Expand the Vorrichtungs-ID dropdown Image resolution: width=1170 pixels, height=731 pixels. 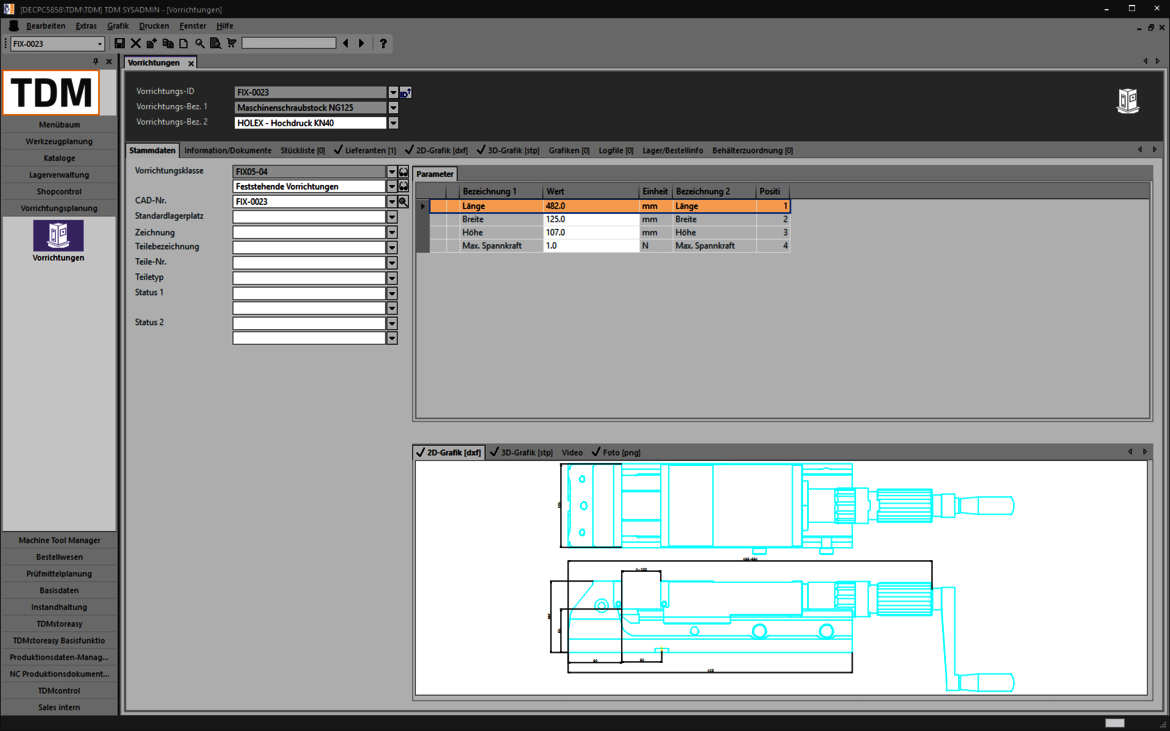click(x=393, y=92)
